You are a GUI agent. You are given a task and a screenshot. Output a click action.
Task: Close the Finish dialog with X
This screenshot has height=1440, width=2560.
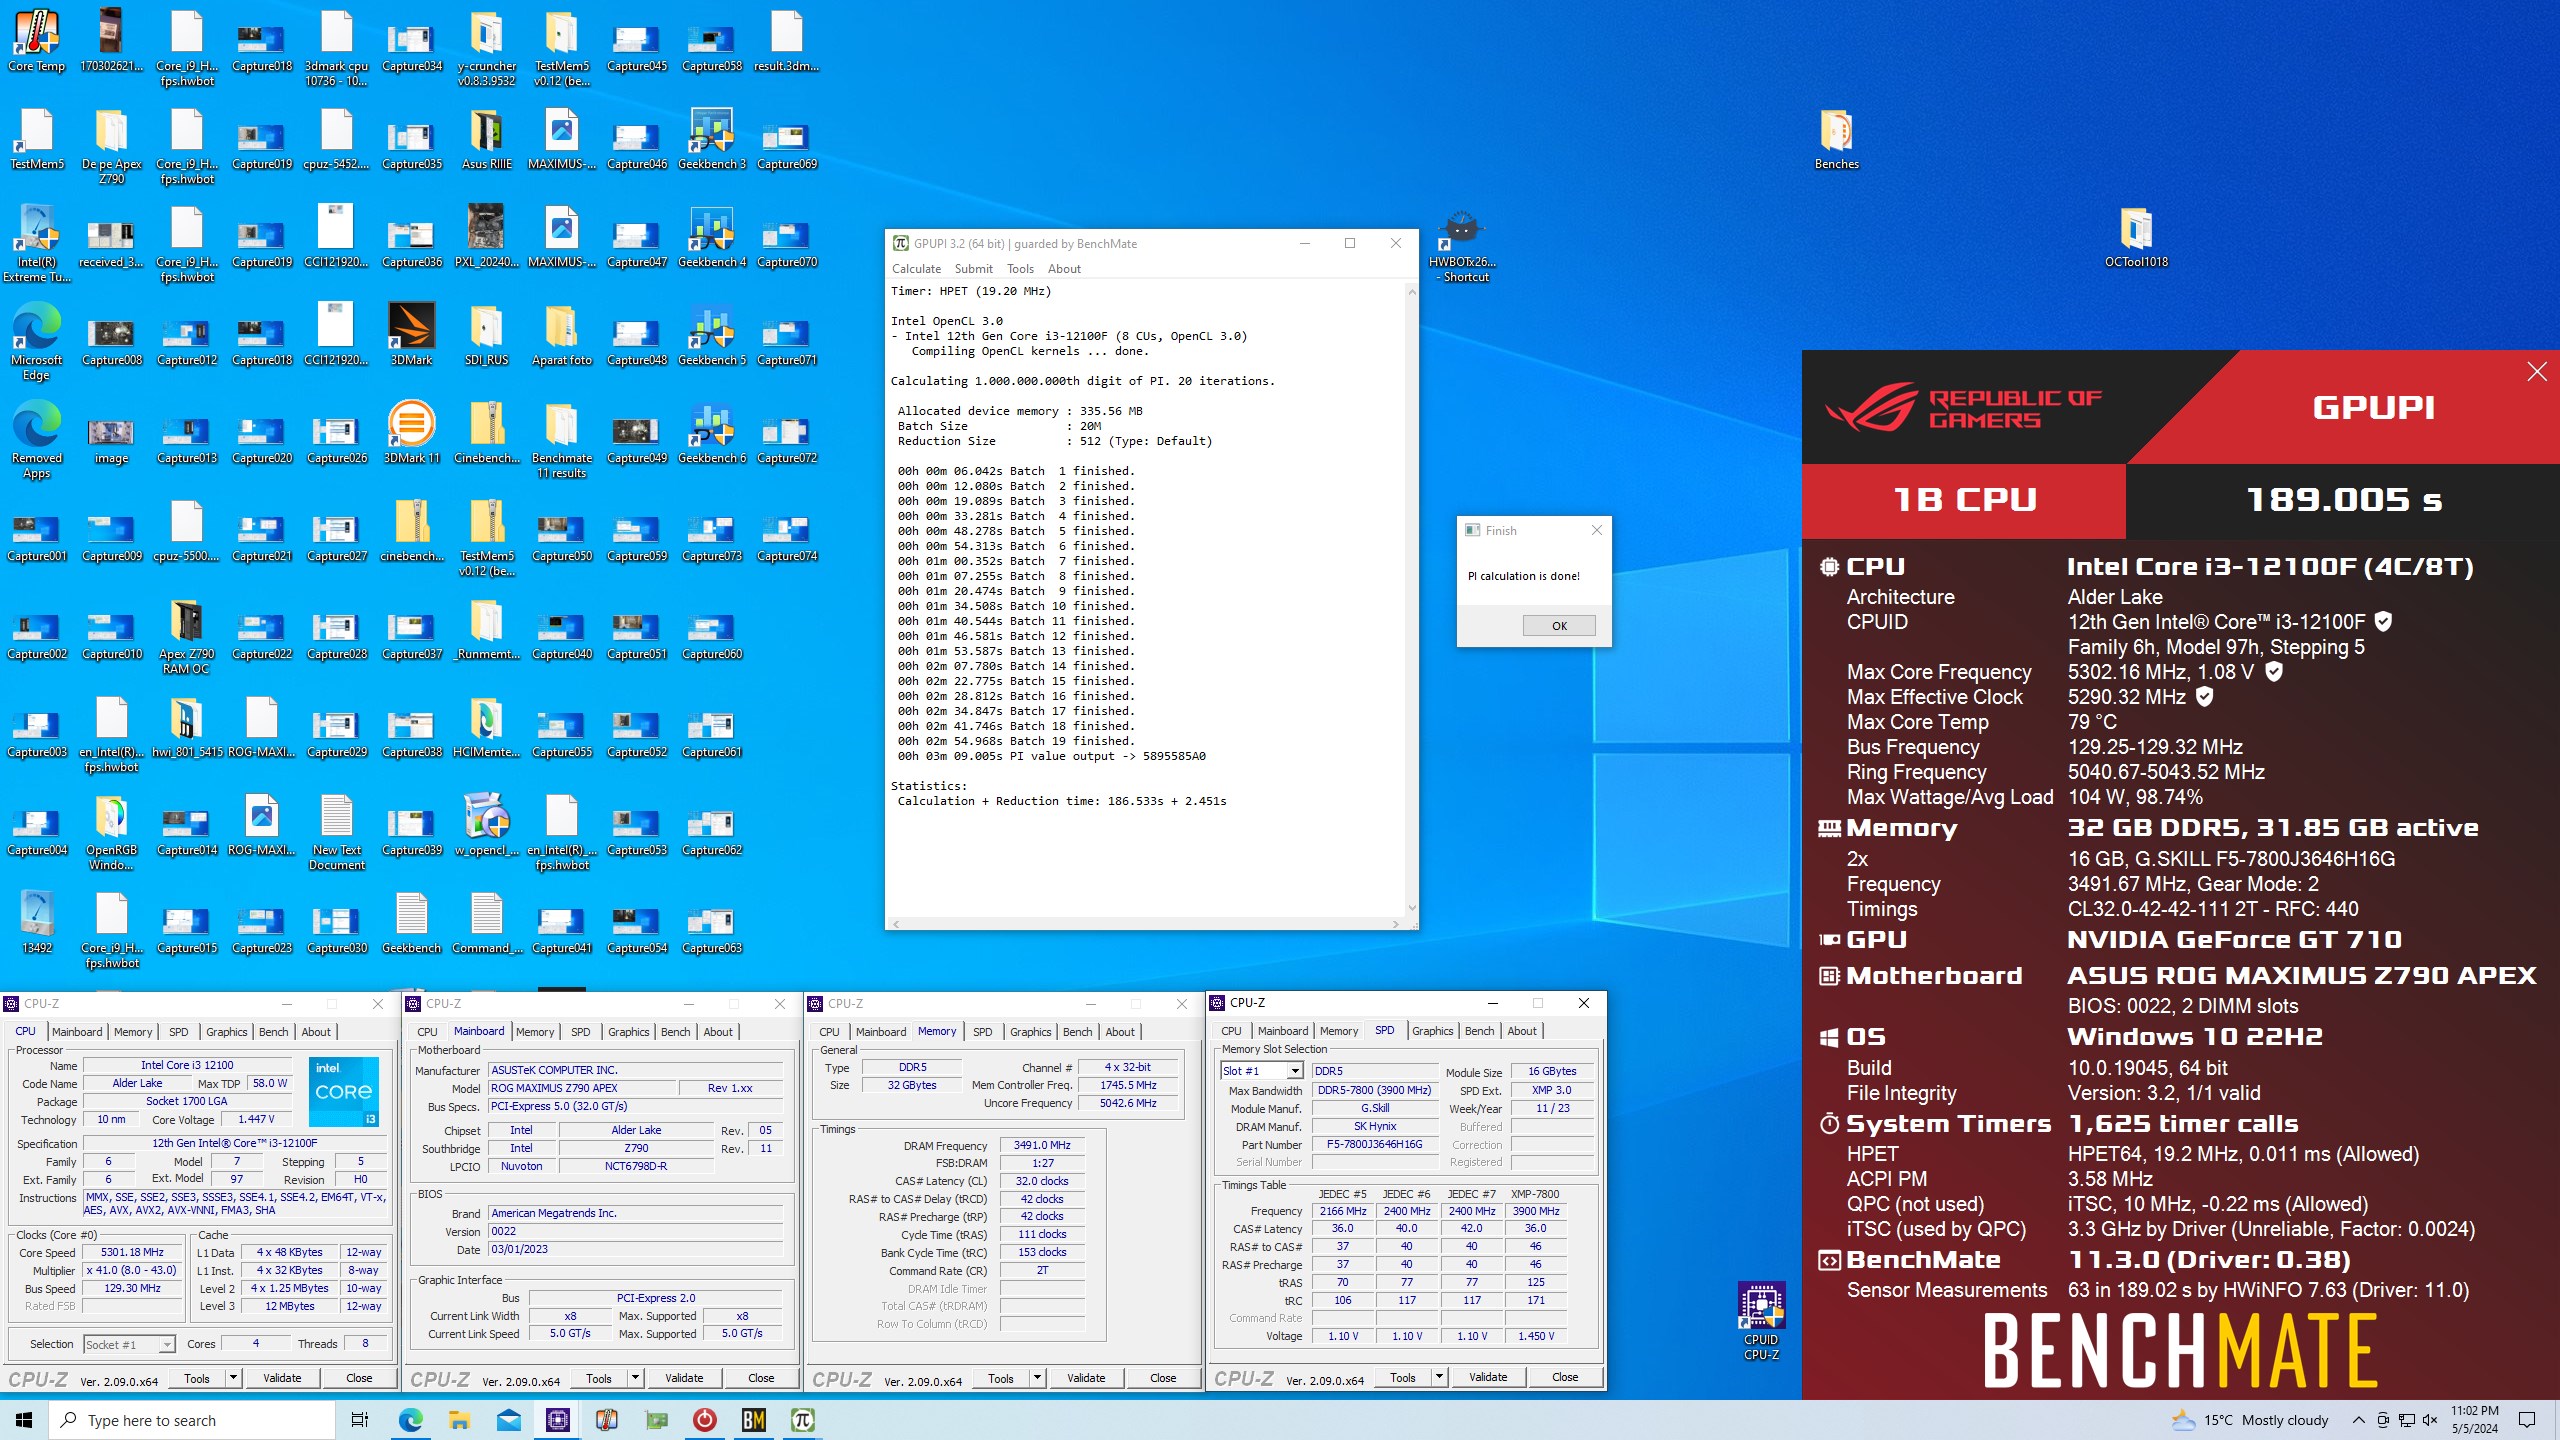click(1596, 530)
